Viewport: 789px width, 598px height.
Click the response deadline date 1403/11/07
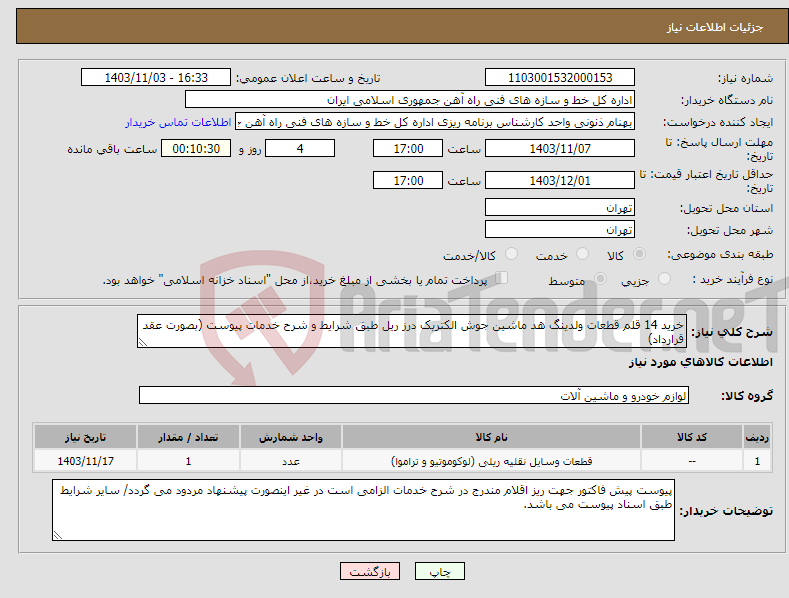[x=560, y=148]
